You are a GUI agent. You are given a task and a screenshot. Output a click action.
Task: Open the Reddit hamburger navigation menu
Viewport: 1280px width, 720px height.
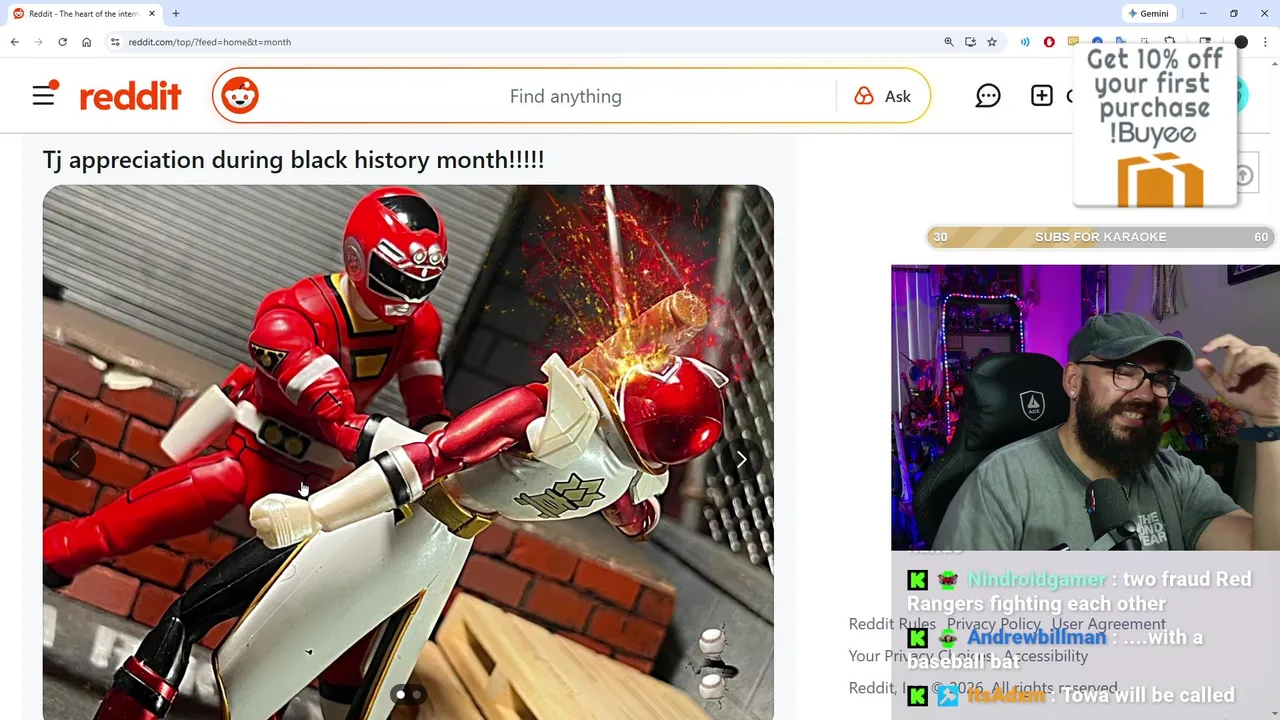[44, 96]
